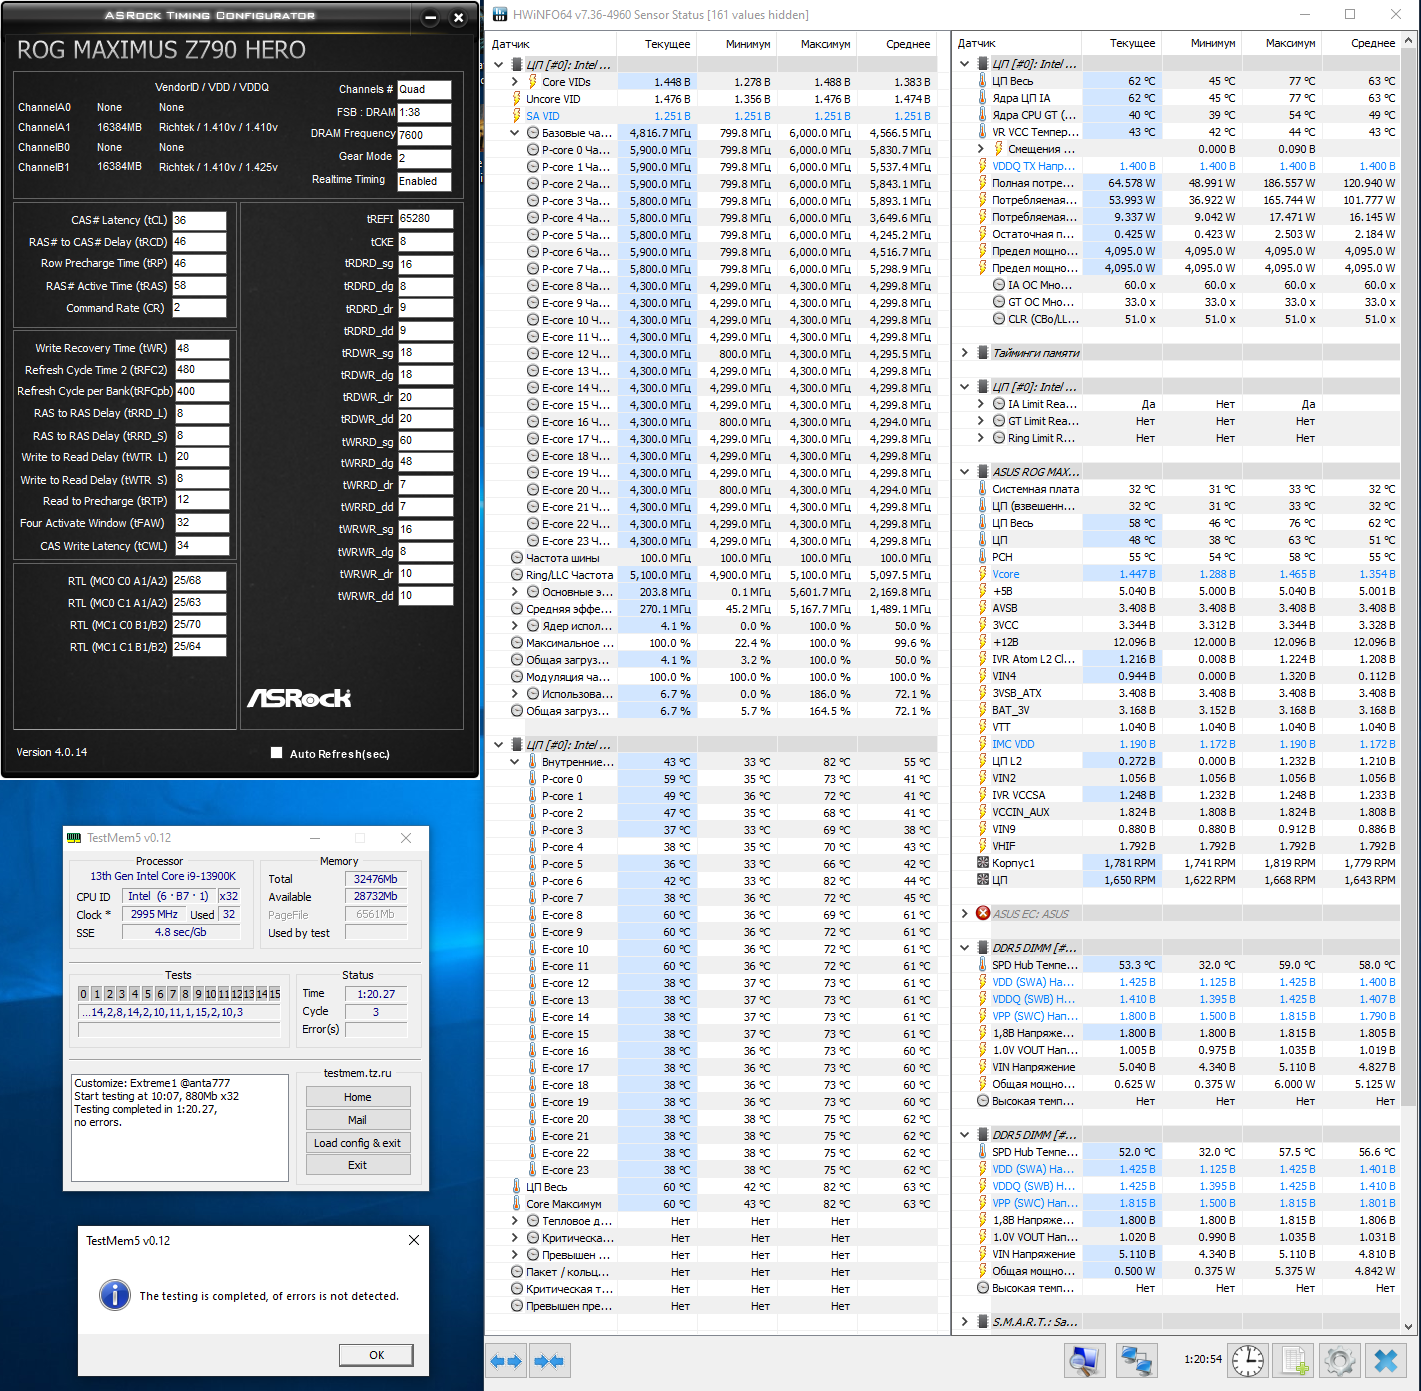1421x1391 pixels.
Task: Click the Home button in TestMem5
Action: (358, 1097)
